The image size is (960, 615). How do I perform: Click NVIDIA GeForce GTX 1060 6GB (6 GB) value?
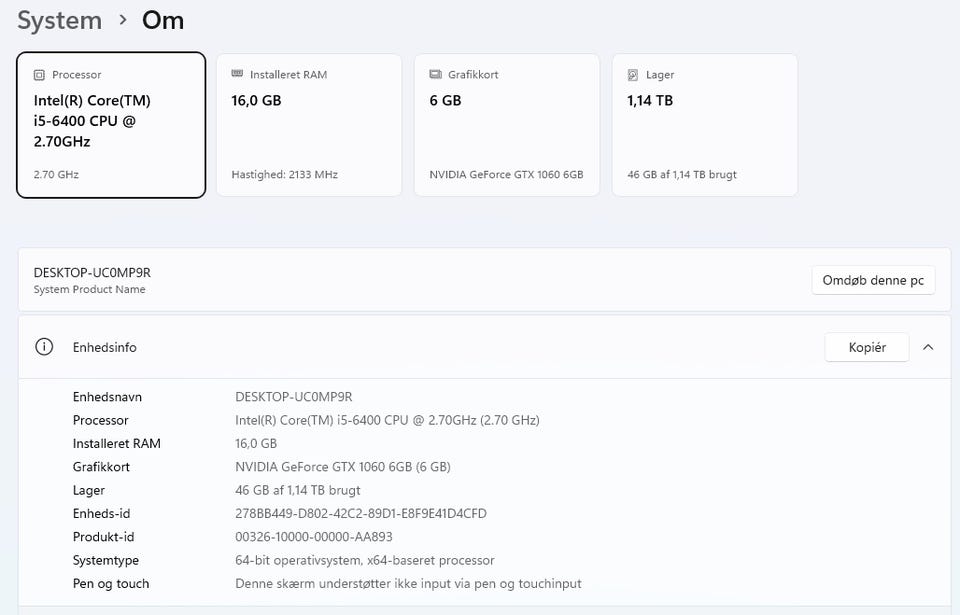pos(343,467)
